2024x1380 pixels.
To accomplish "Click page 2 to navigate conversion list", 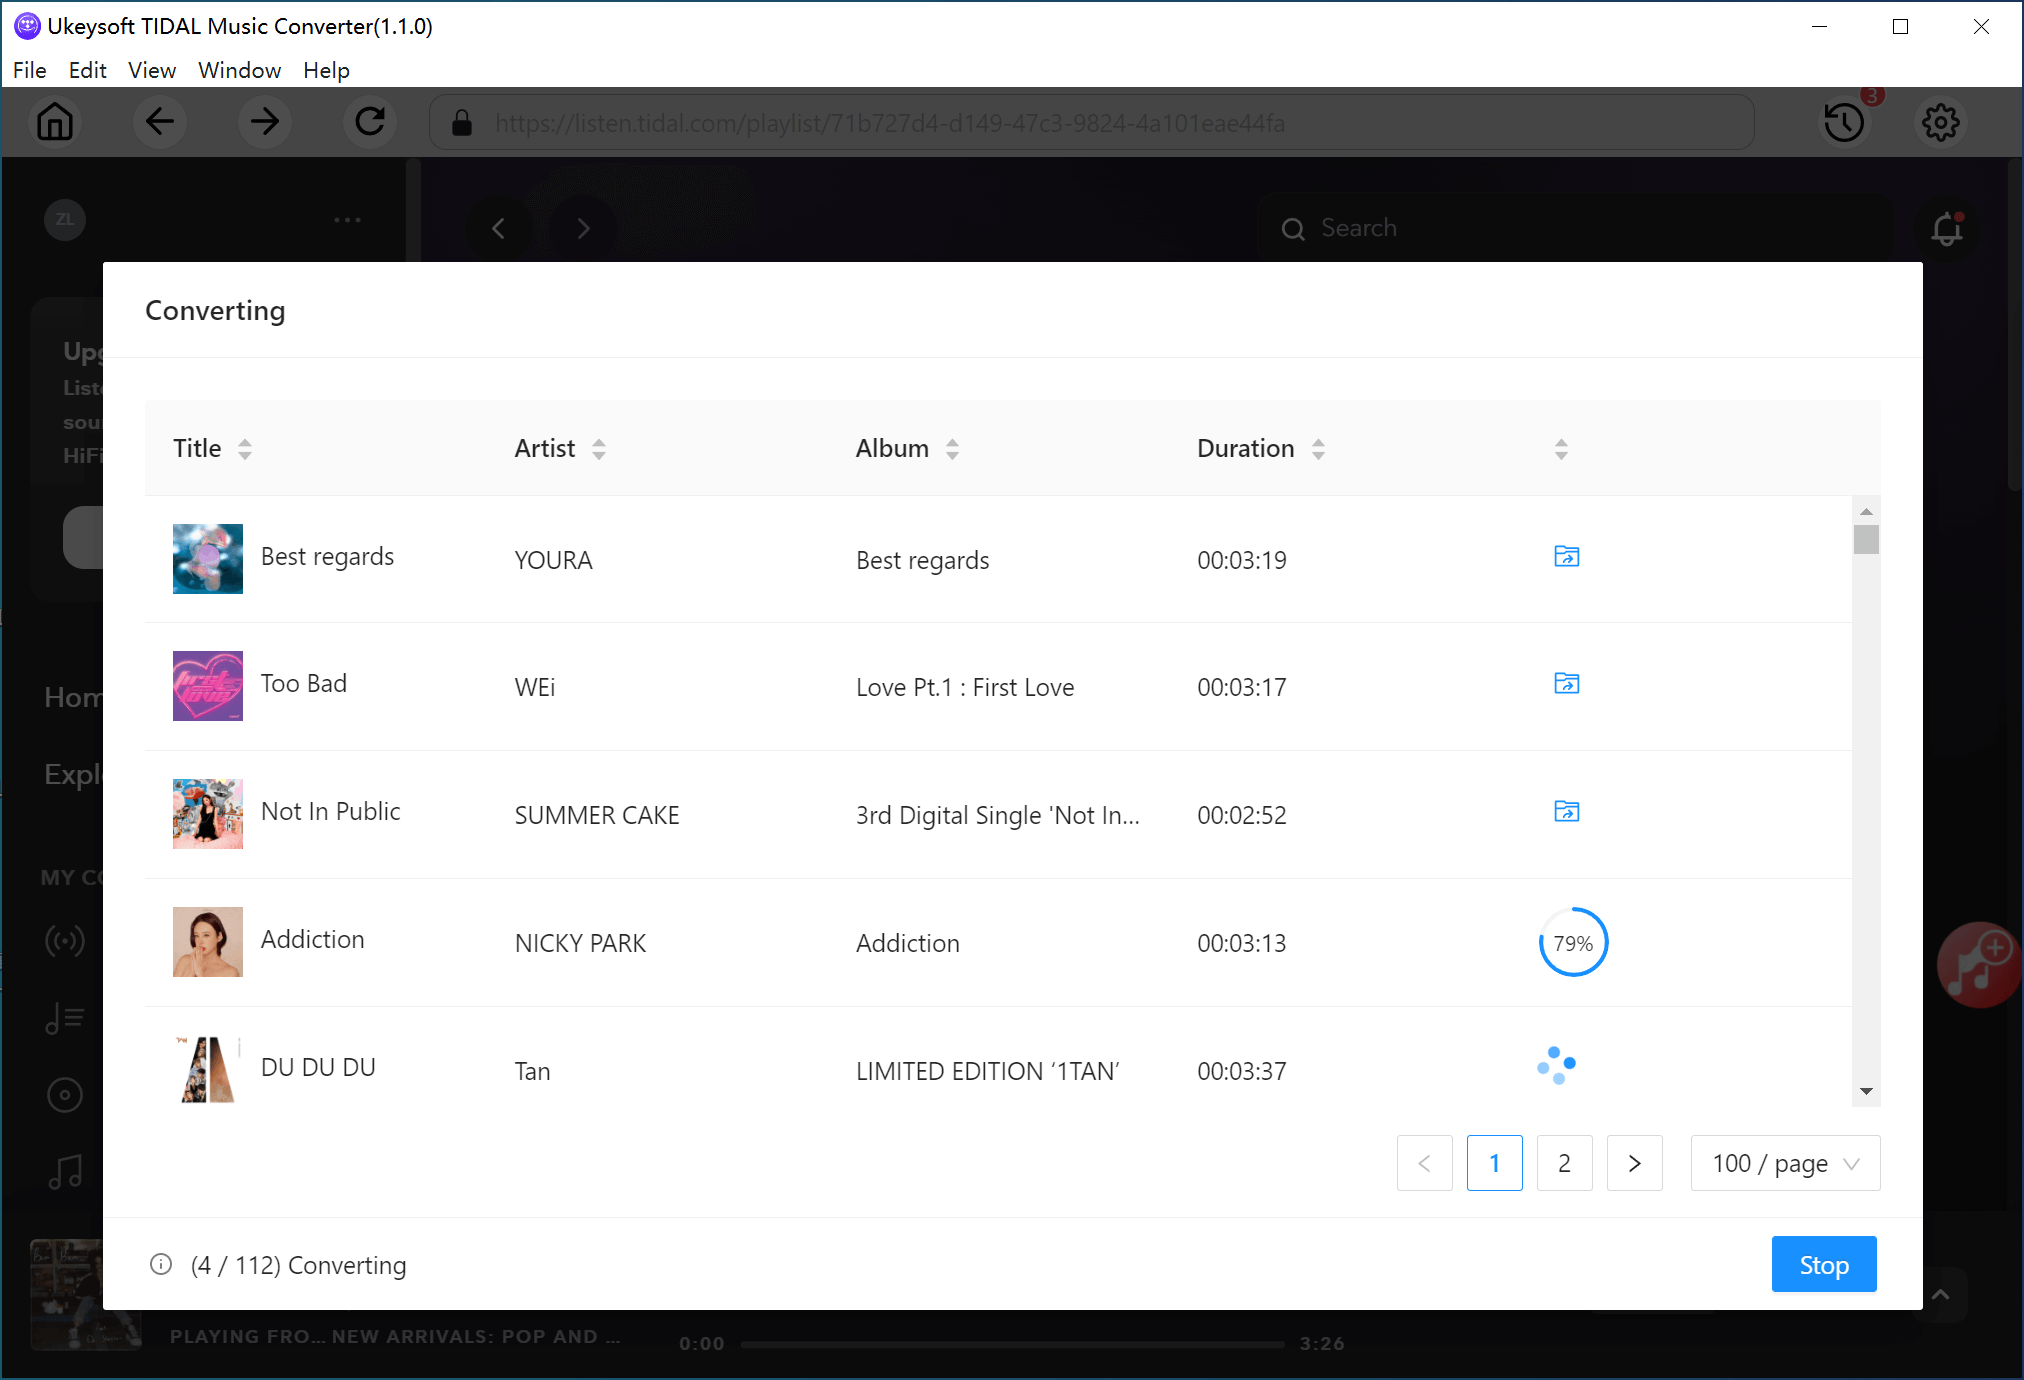I will point(1564,1163).
